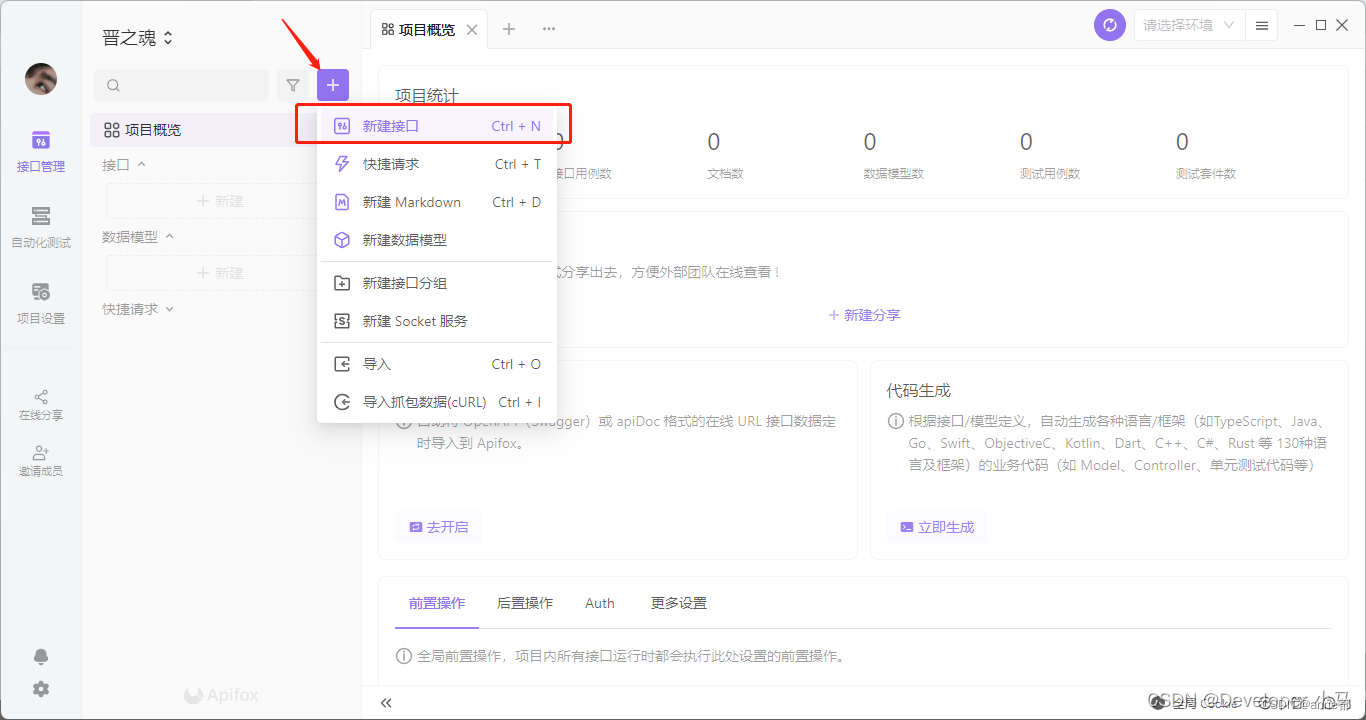Click the 文档数 count
Screen dimensions: 1366x720
pyautogui.click(x=713, y=142)
